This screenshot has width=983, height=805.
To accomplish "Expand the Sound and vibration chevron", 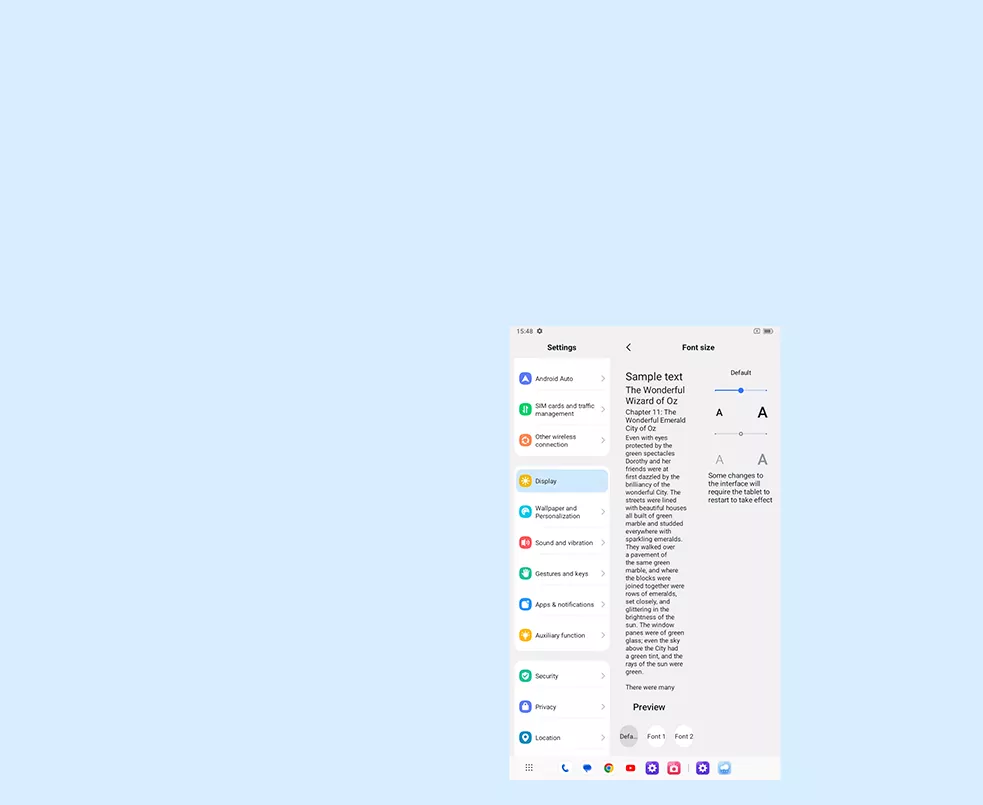I will click(603, 543).
